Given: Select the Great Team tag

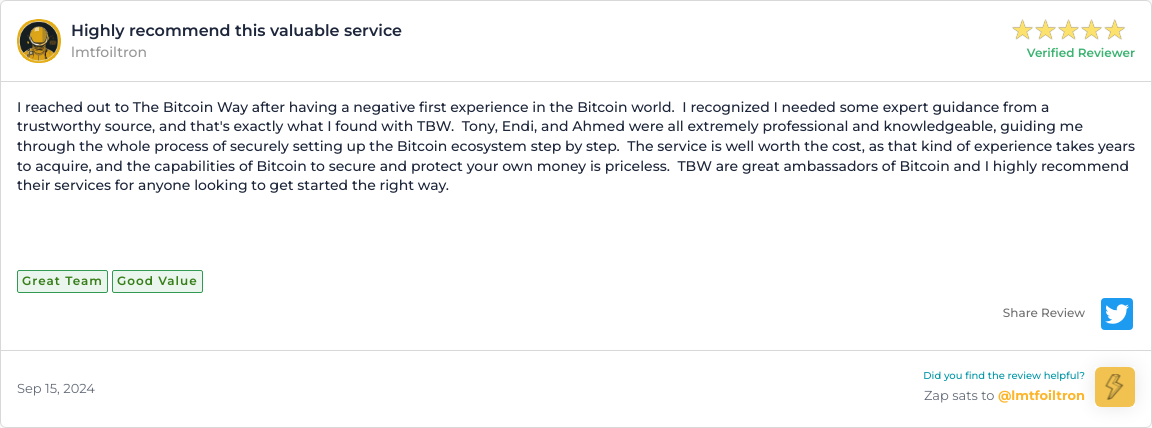Looking at the screenshot, I should 62,281.
